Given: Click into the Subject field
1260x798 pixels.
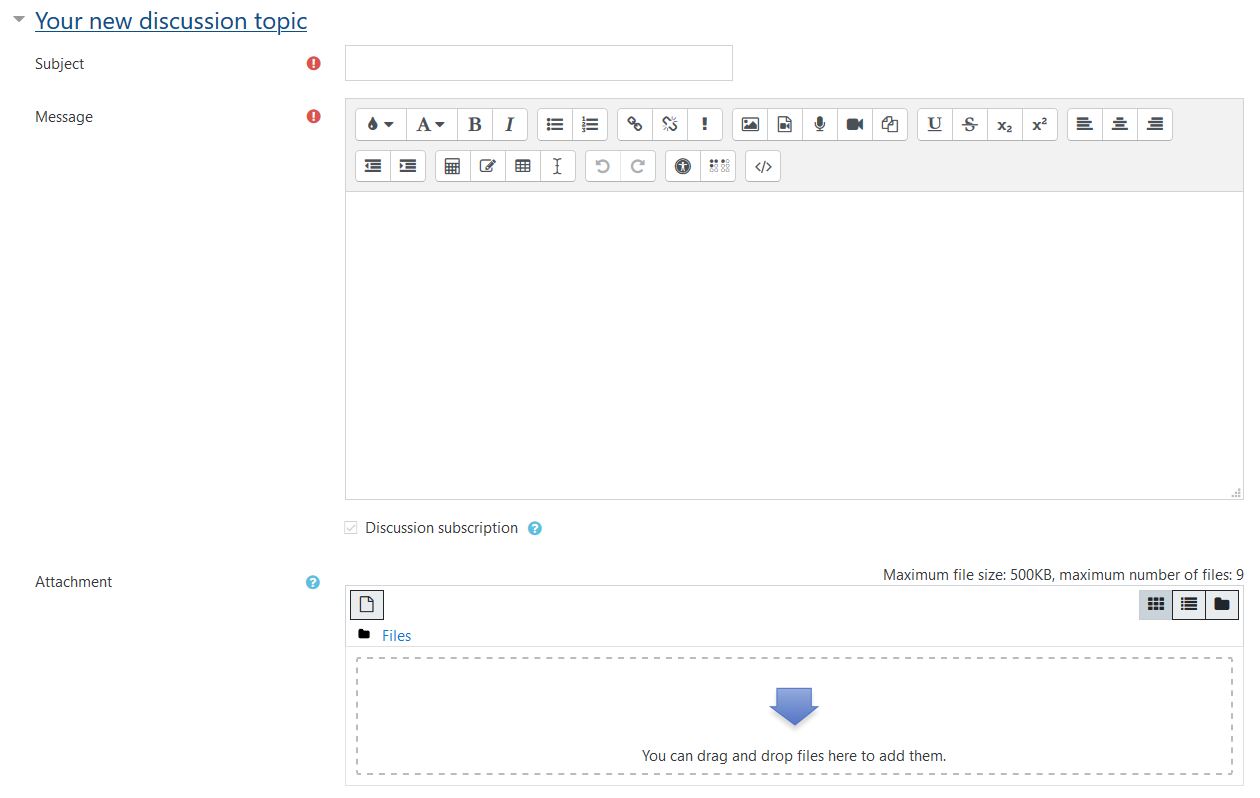Looking at the screenshot, I should (539, 63).
